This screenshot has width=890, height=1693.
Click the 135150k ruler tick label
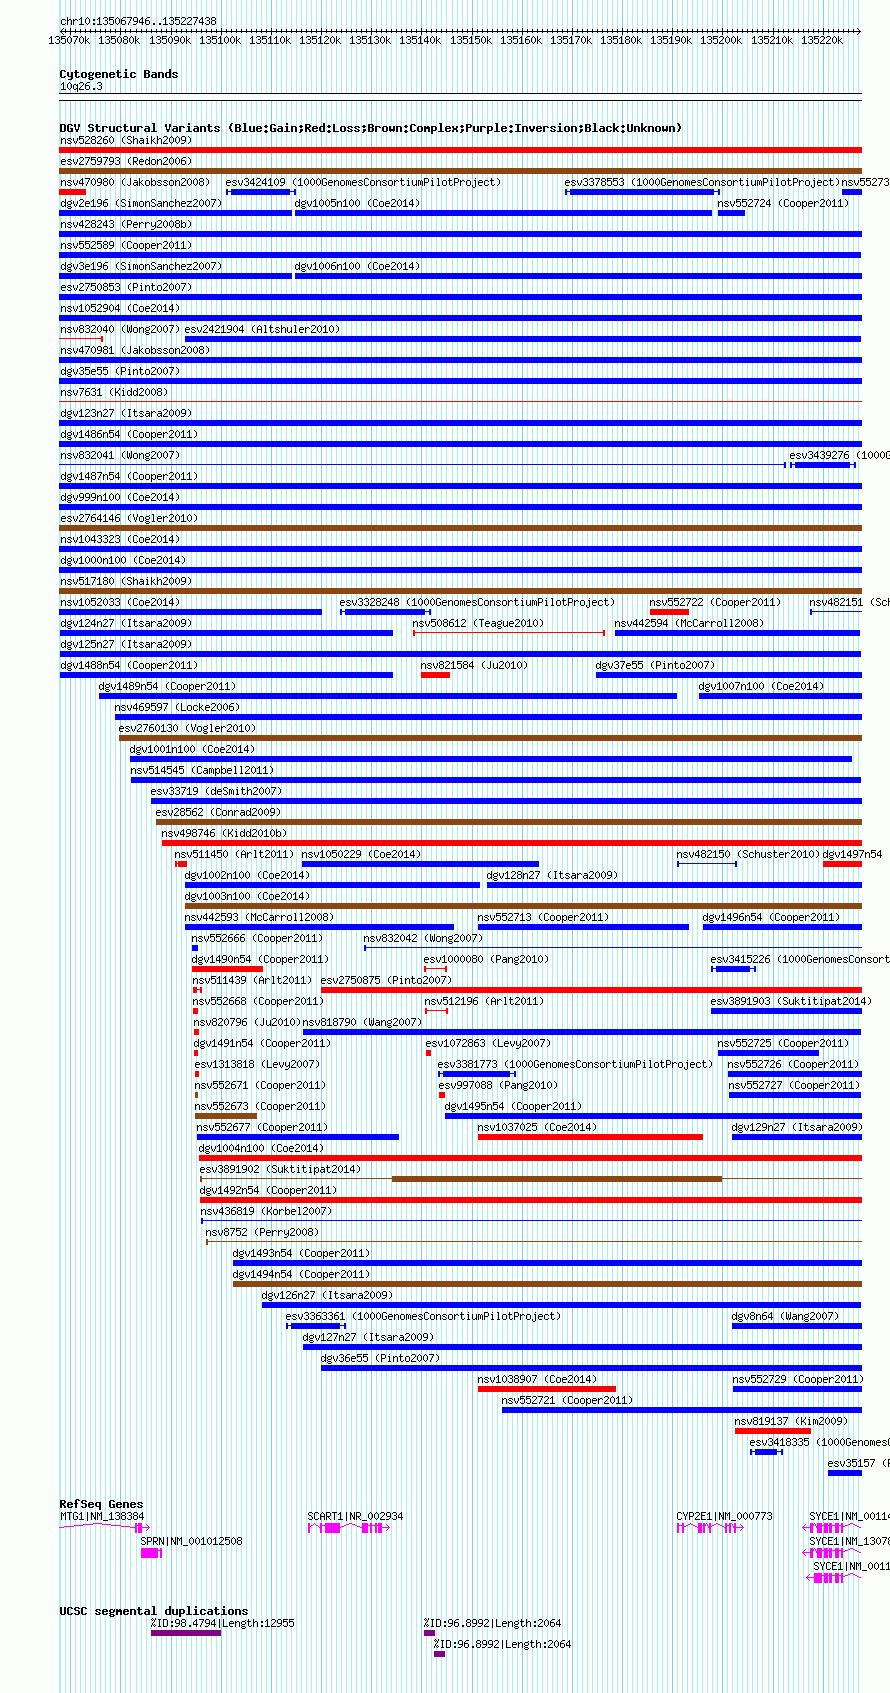470,41
